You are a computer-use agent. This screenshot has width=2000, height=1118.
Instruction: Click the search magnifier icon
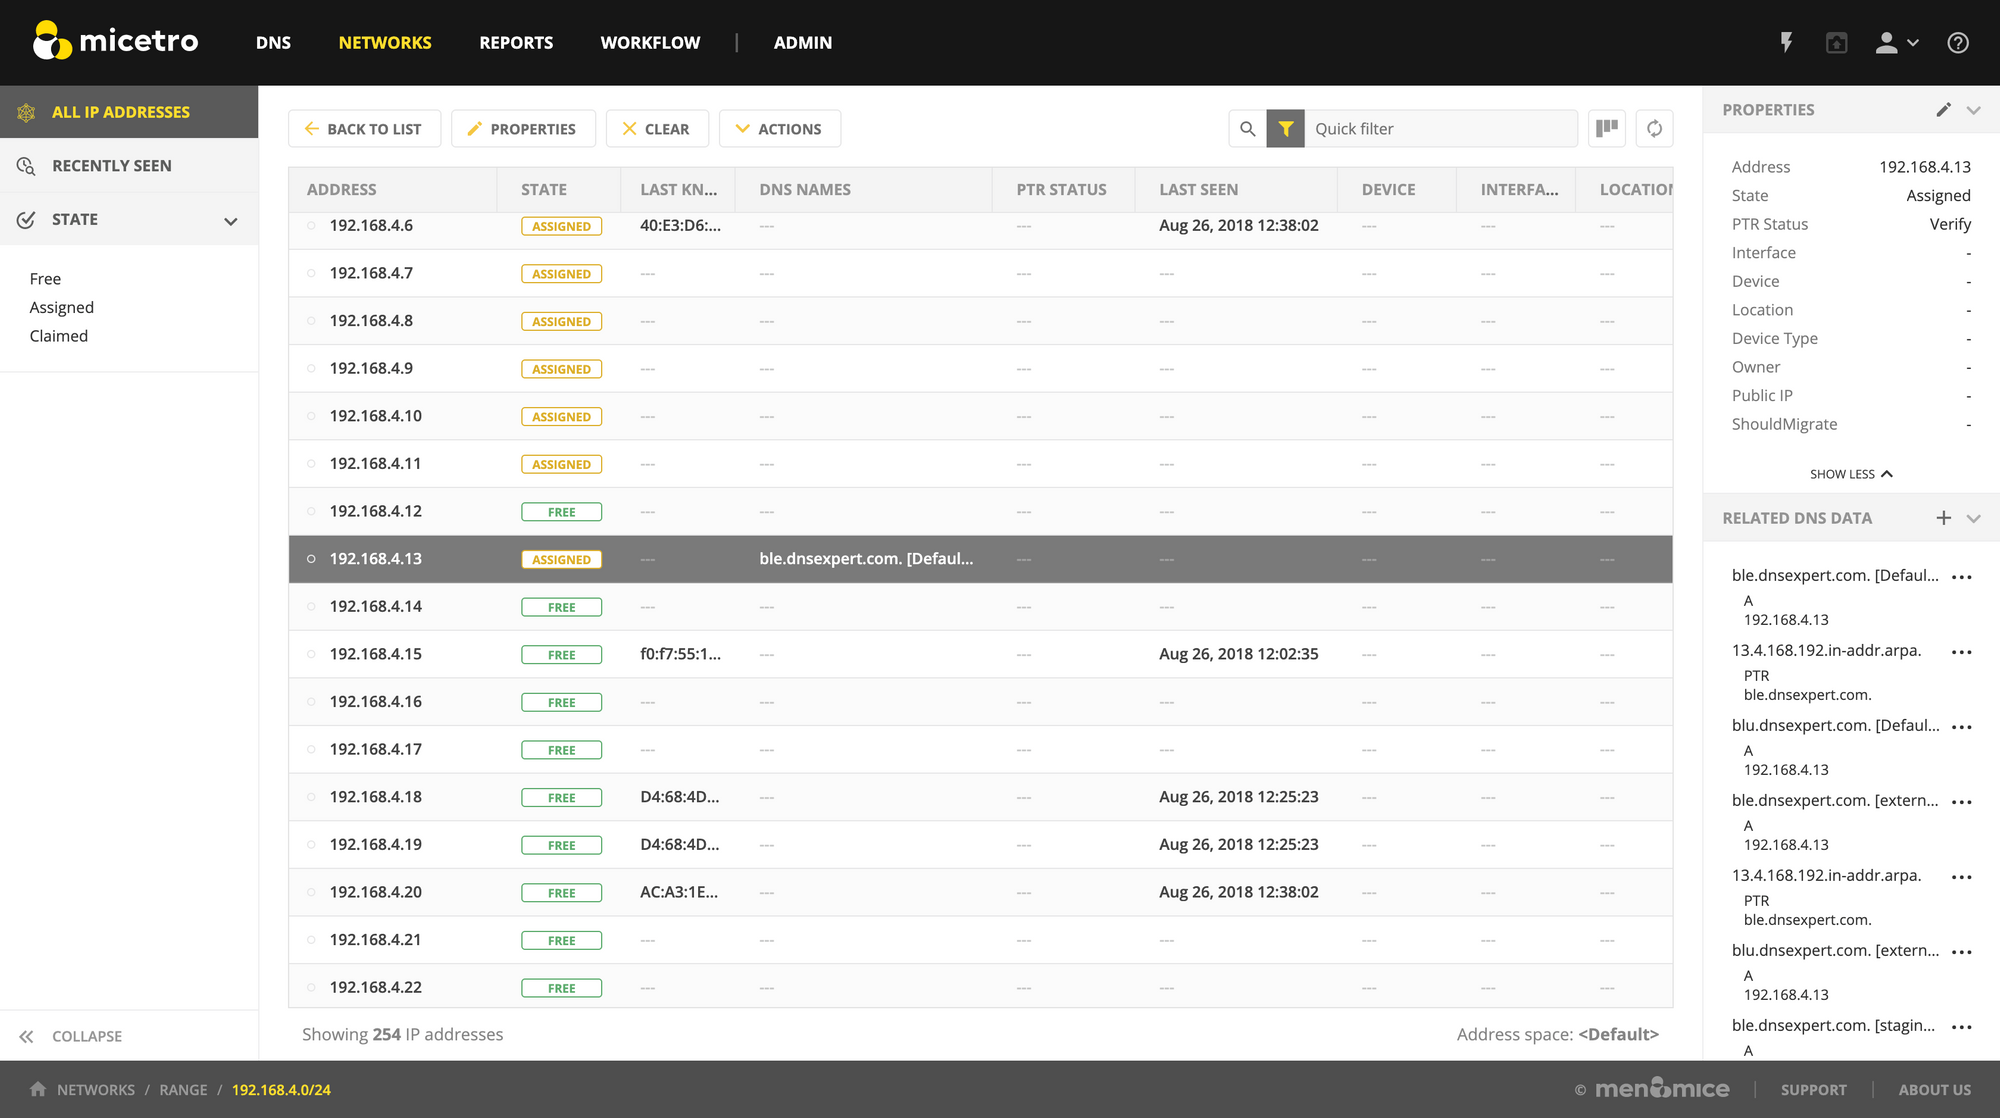(1247, 129)
